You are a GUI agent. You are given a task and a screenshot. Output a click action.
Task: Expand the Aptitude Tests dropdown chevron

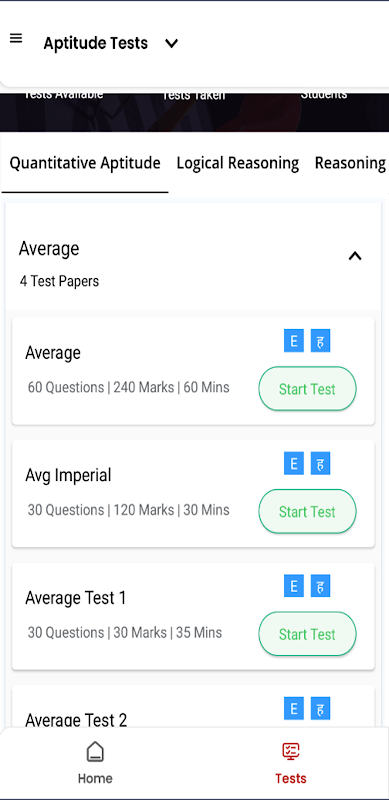point(172,44)
